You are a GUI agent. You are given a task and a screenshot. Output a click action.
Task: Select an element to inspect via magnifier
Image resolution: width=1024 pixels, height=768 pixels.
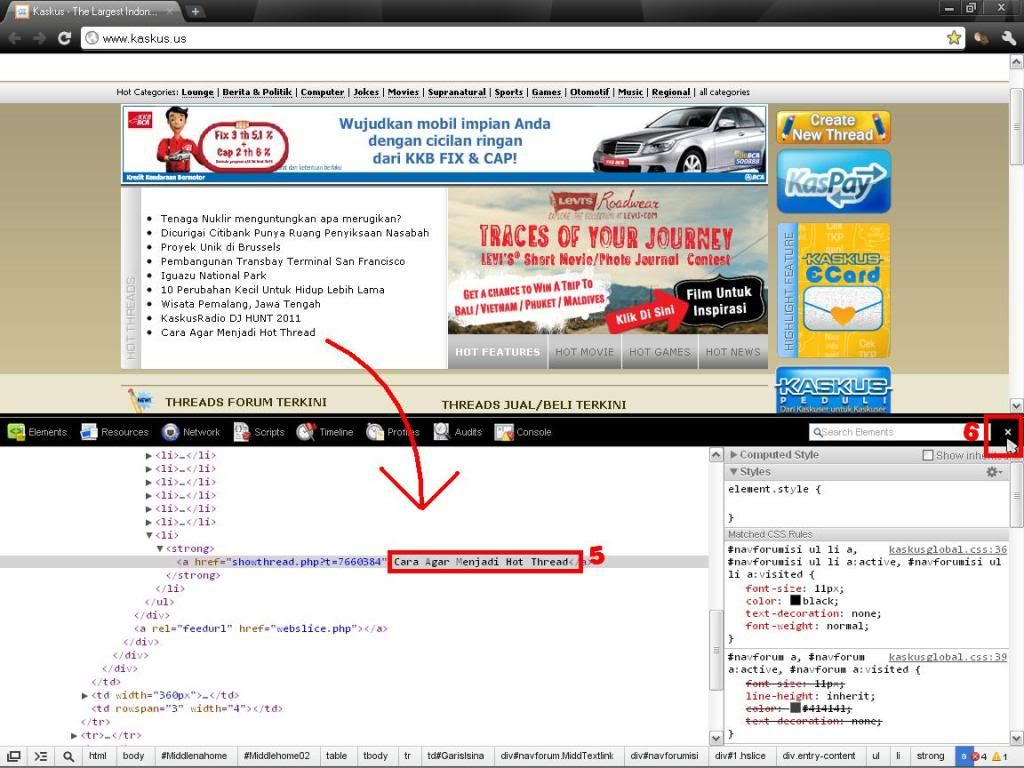68,756
